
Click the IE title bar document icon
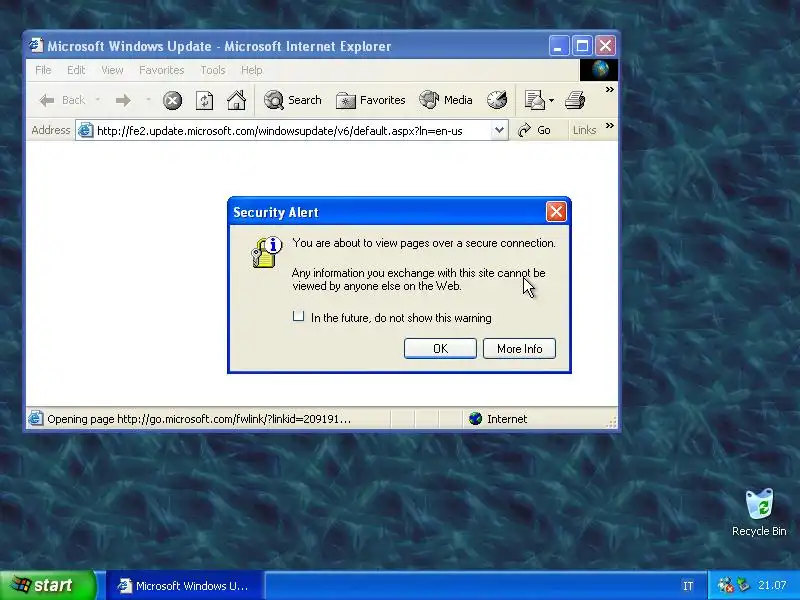(36, 45)
